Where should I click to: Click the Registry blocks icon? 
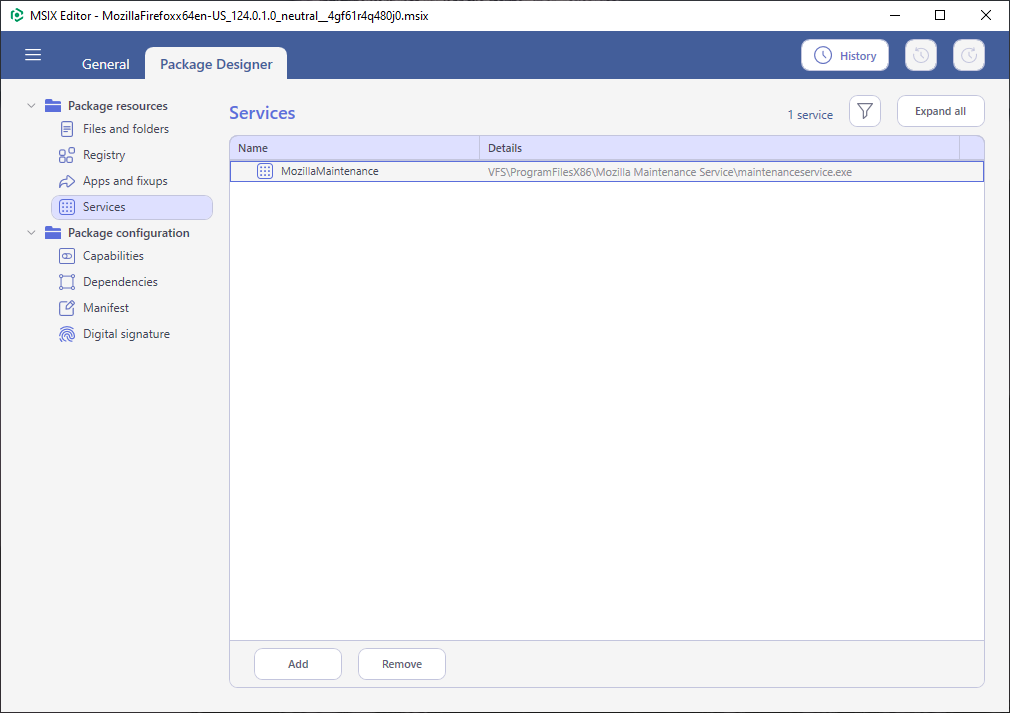pyautogui.click(x=66, y=155)
